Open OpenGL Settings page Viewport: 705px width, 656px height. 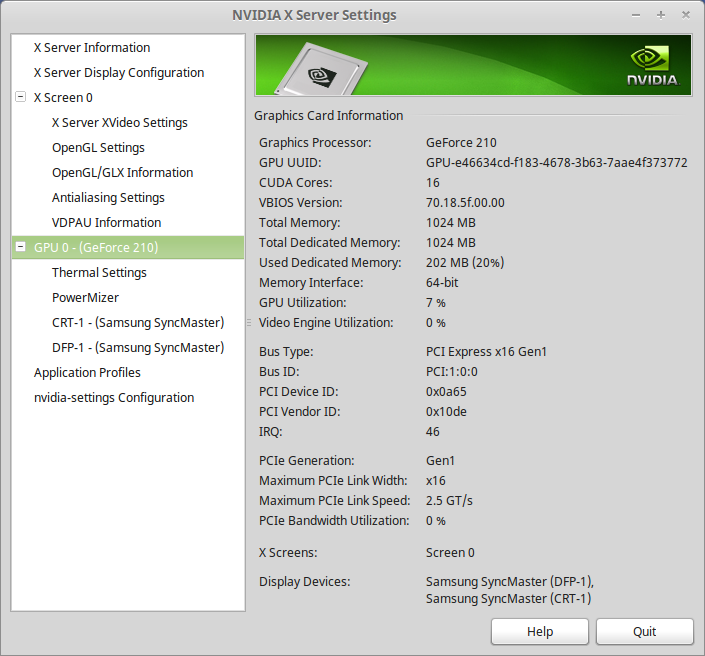click(x=98, y=148)
